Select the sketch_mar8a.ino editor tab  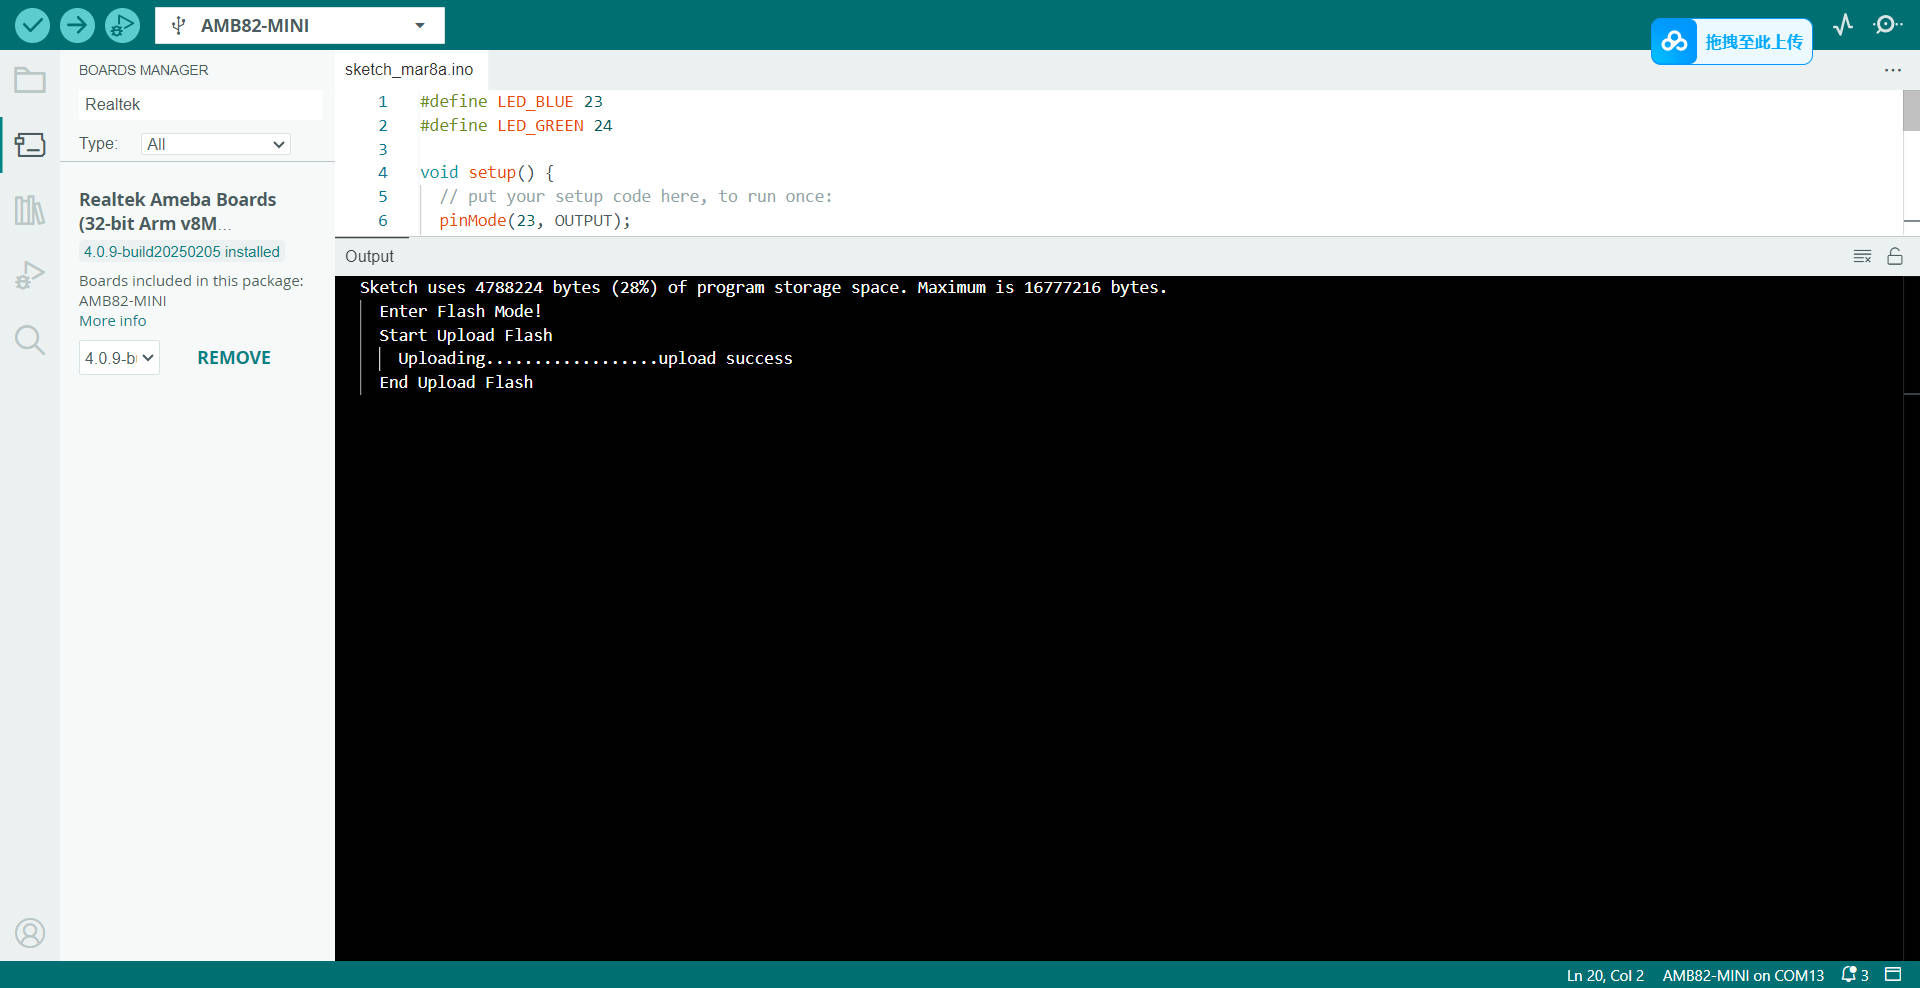[409, 70]
